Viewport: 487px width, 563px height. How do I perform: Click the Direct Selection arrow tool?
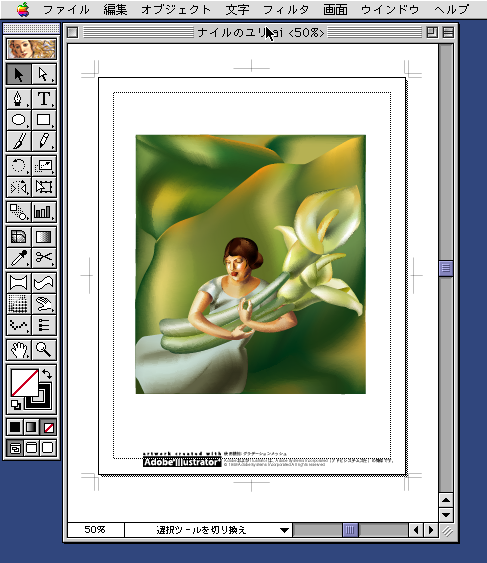44,74
